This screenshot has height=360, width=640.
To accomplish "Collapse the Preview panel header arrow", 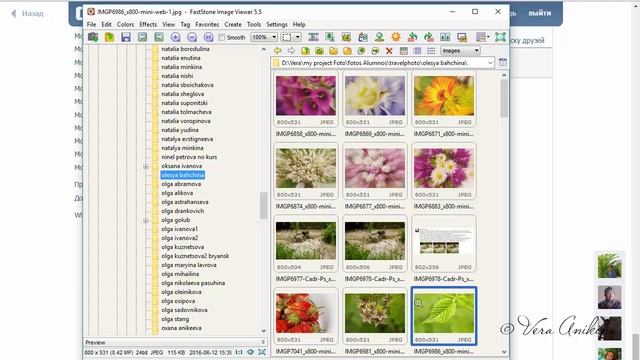I will pos(263,342).
